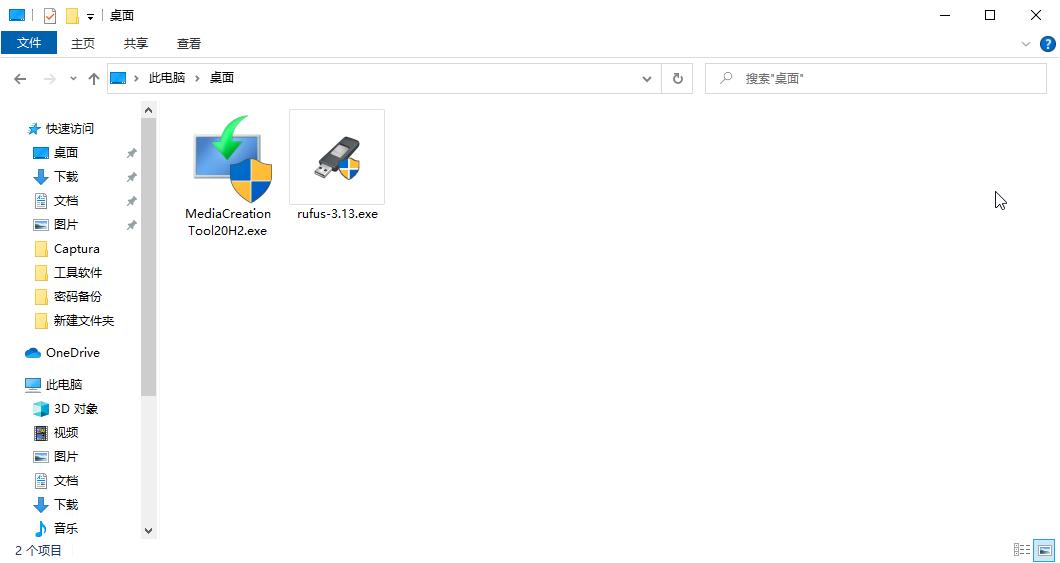Image resolution: width=1060 pixels, height=563 pixels.
Task: Switch to the 共享 ribbon tab
Action: [136, 43]
